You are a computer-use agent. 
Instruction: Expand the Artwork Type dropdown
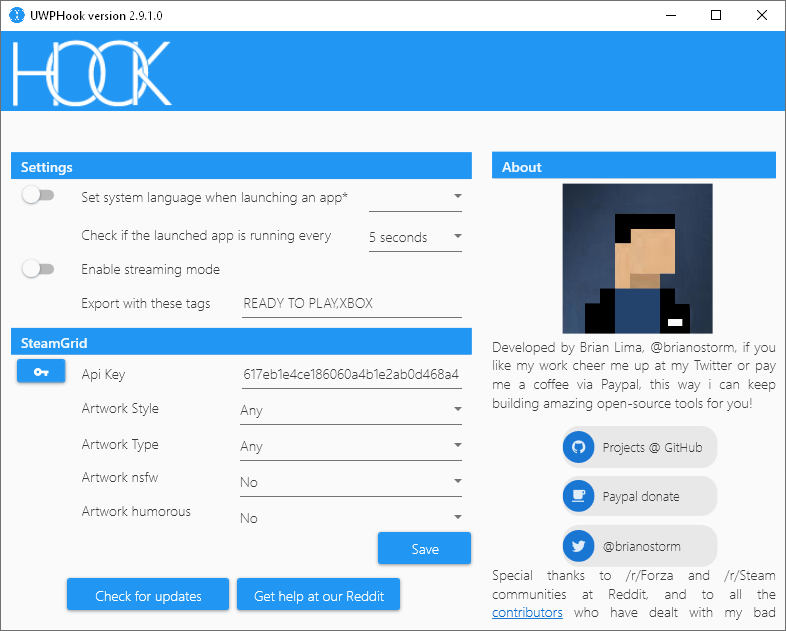pyautogui.click(x=350, y=446)
